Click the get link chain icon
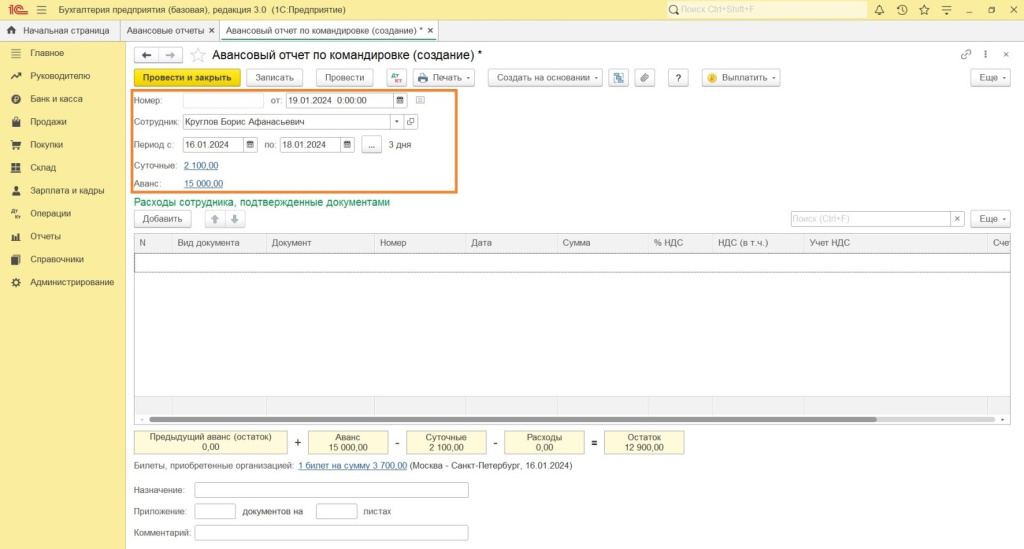 (x=965, y=55)
